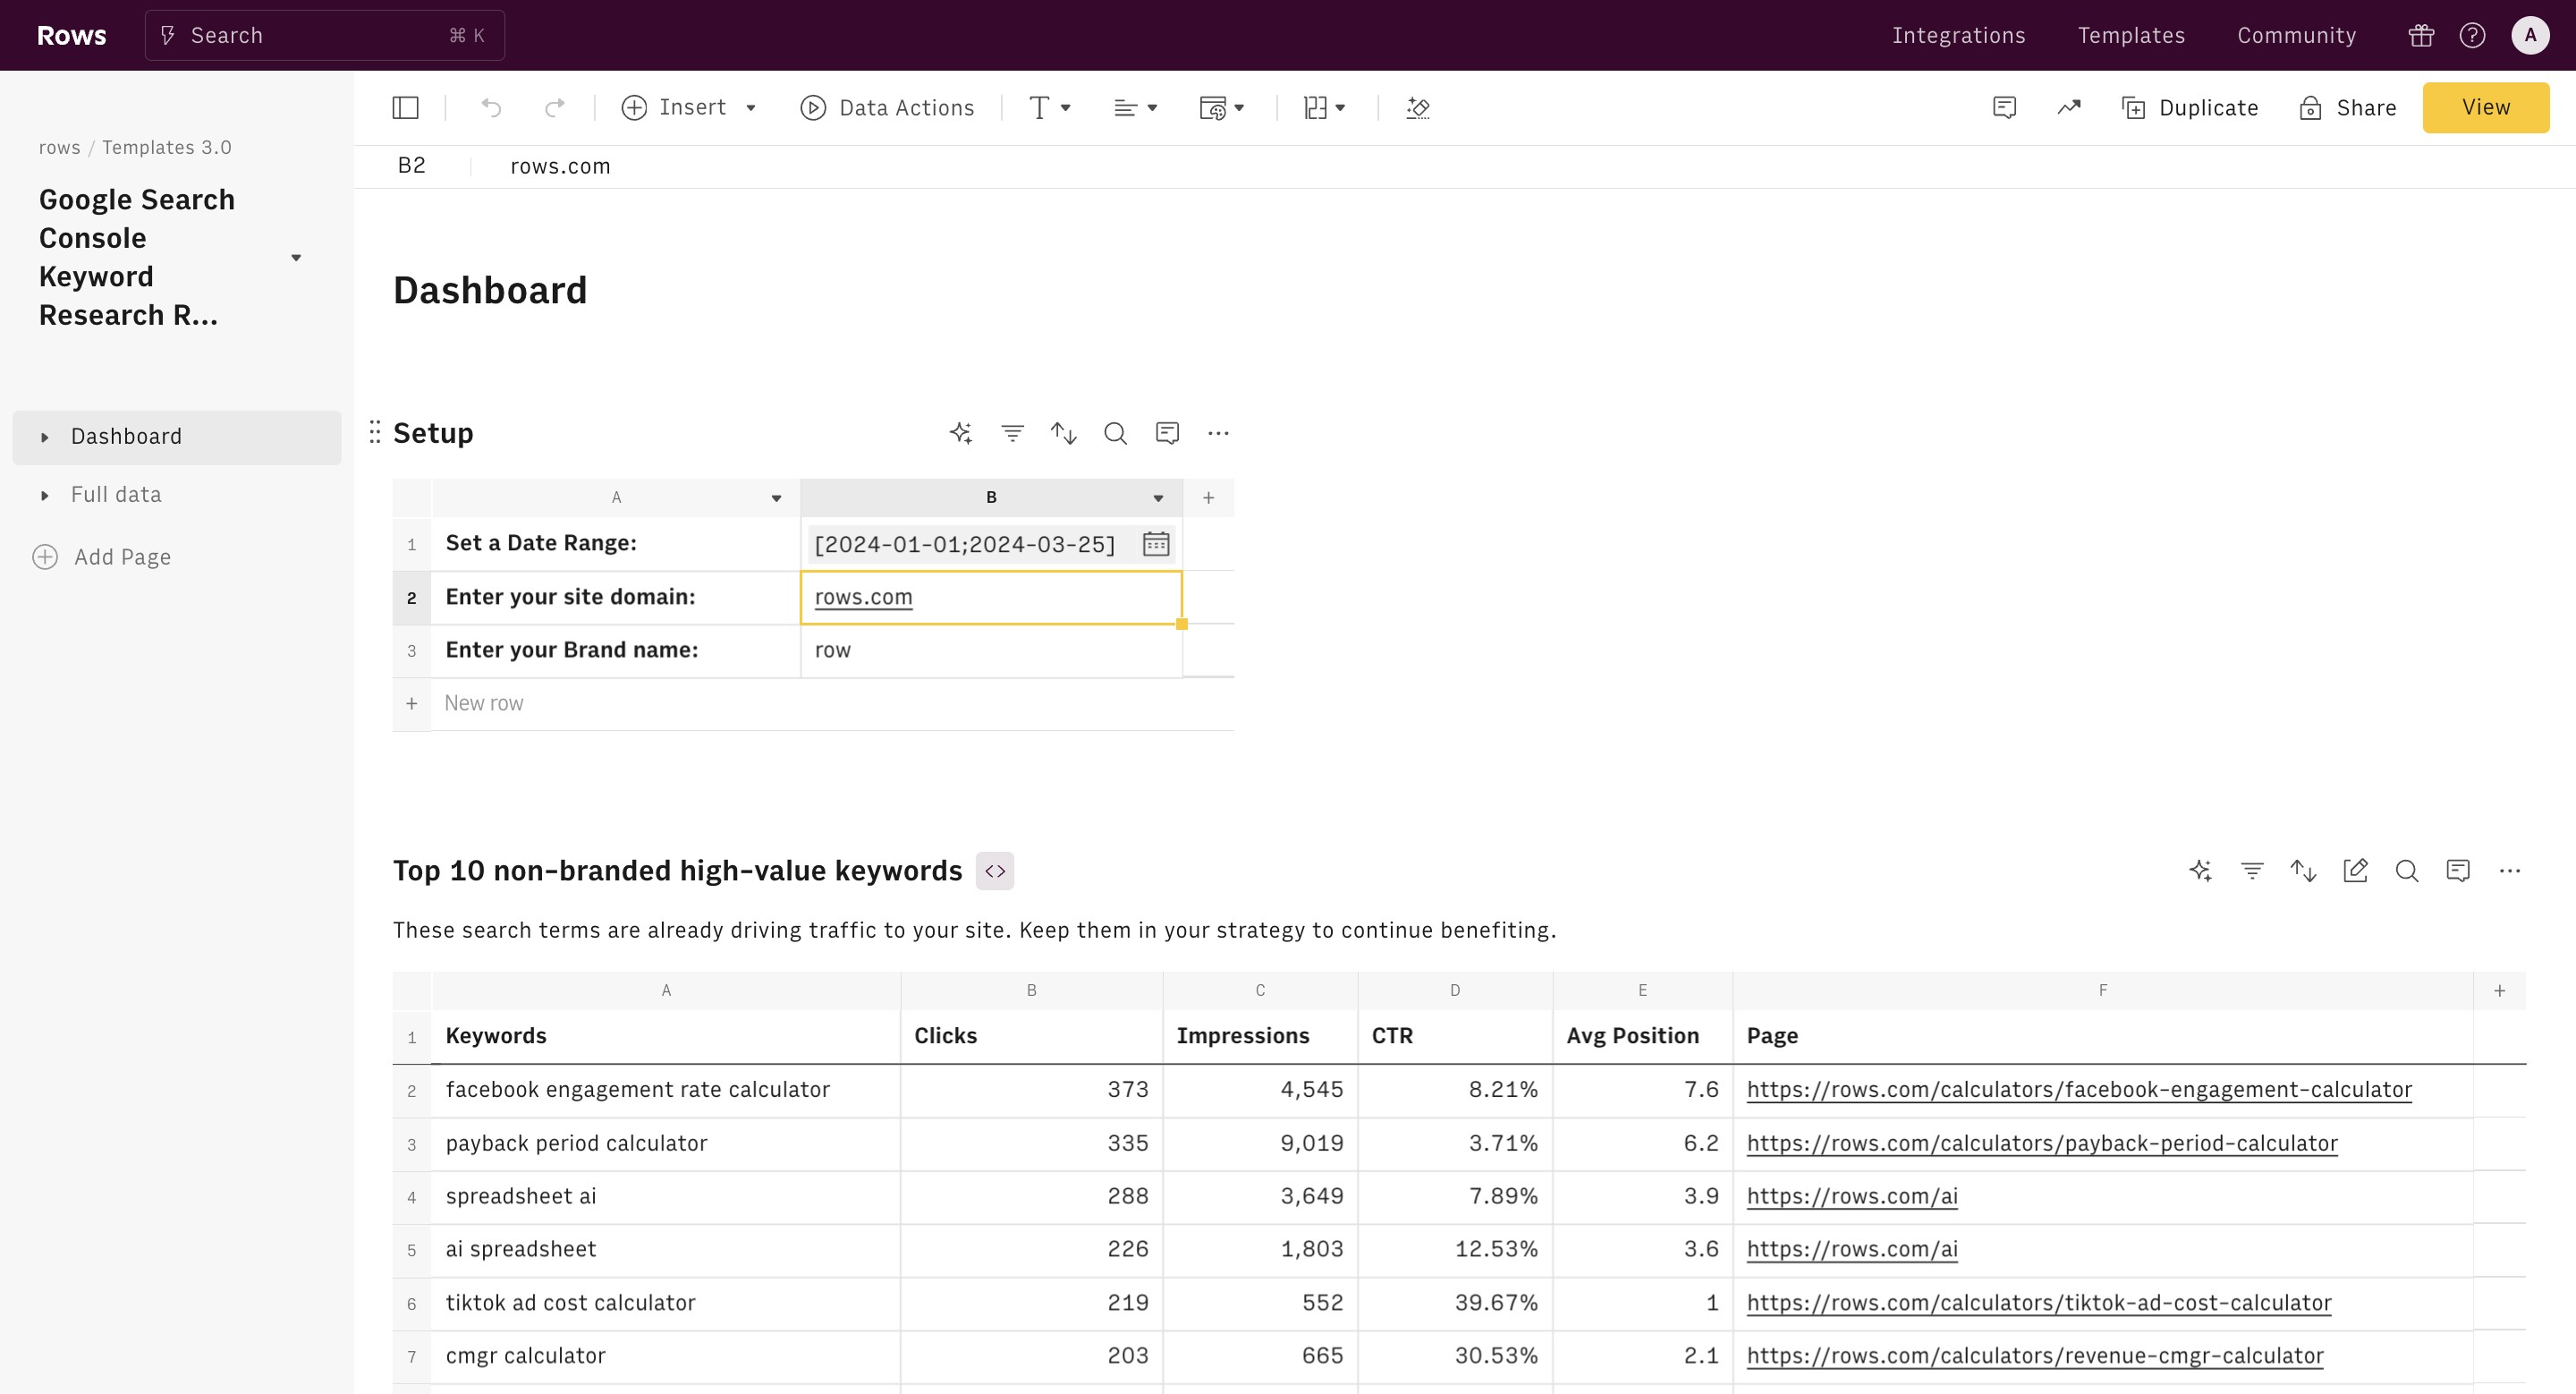Open the facebook-engagement-calculator page link

point(2079,1090)
